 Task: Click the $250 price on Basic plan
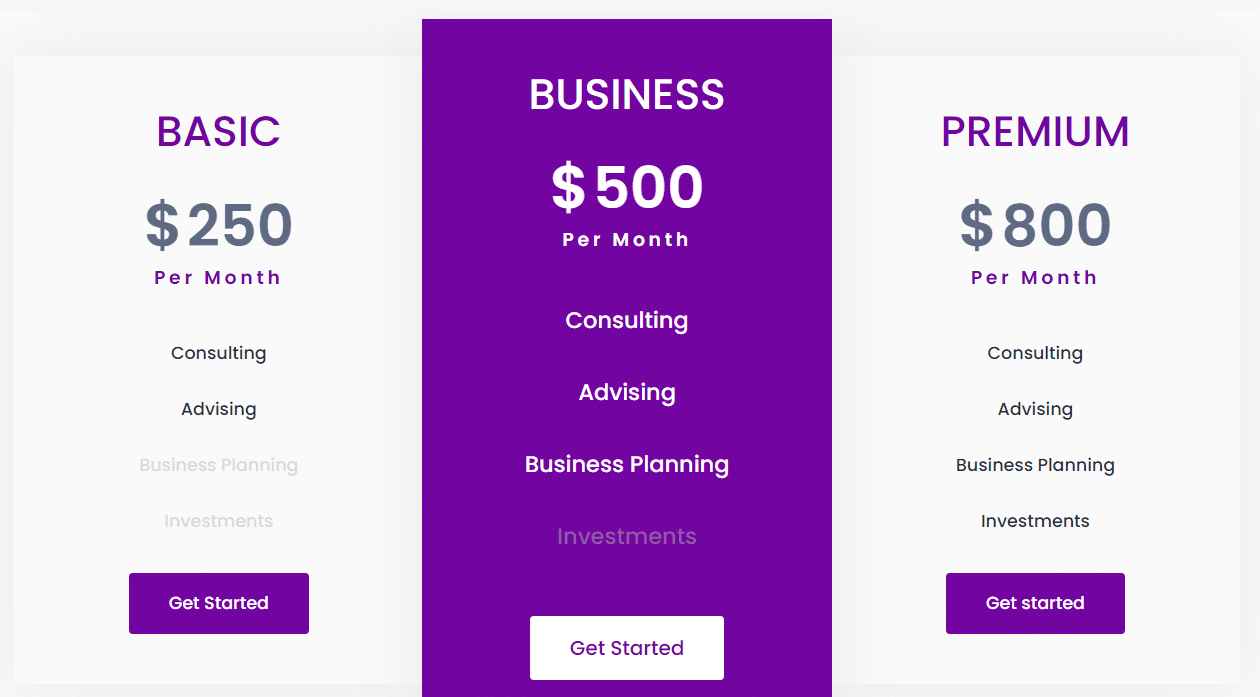pyautogui.click(x=218, y=226)
